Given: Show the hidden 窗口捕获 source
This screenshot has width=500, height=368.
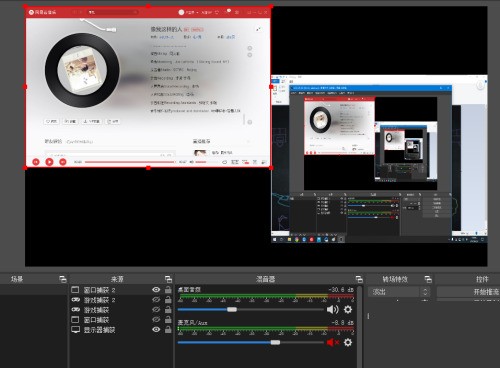Looking at the screenshot, I should tap(156, 320).
